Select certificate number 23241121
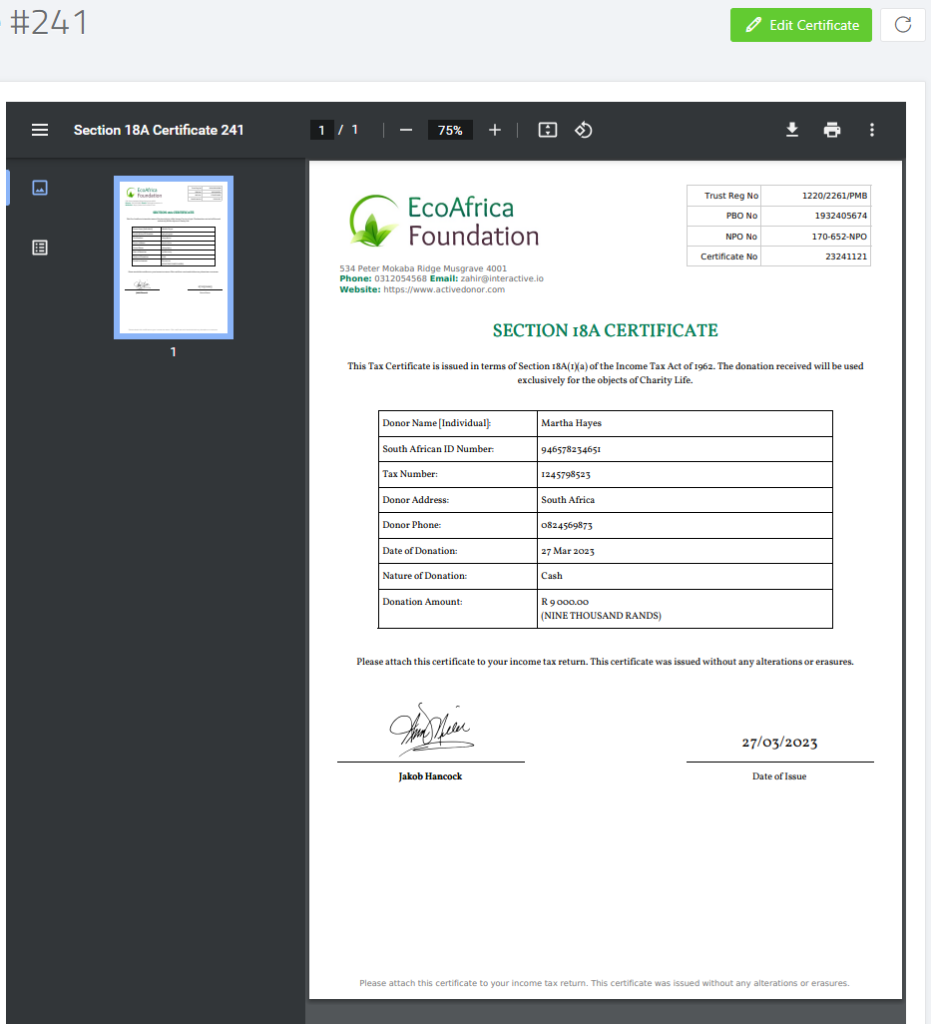The width and height of the screenshot is (931, 1024). [x=846, y=257]
